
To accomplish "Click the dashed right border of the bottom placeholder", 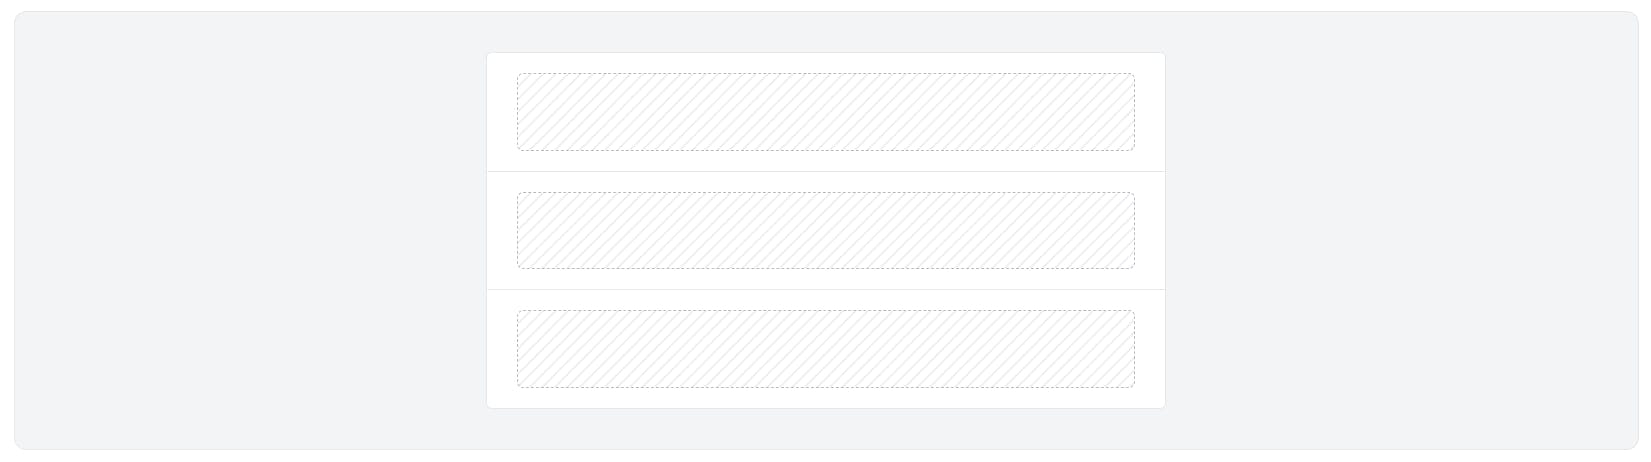I will (x=1134, y=349).
